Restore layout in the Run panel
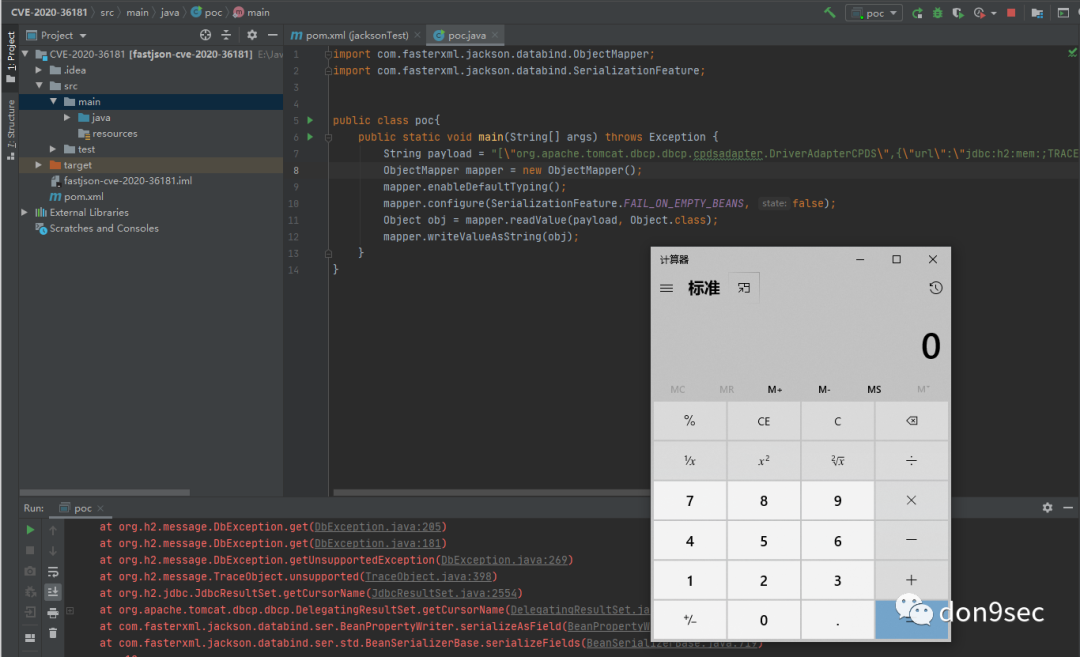This screenshot has height=657, width=1080. (x=30, y=638)
